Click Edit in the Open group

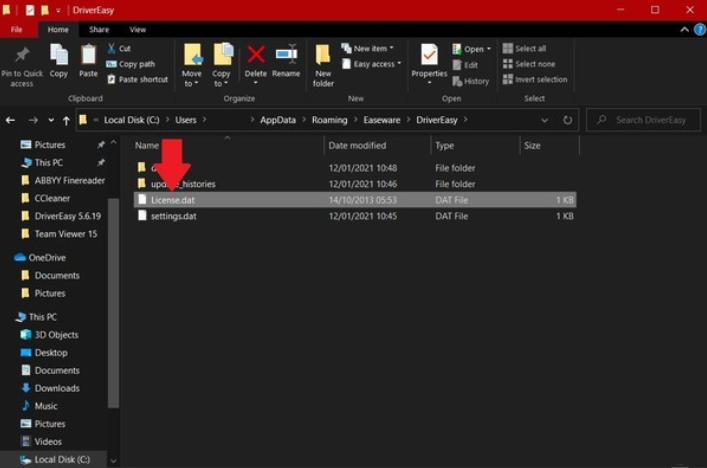465,65
